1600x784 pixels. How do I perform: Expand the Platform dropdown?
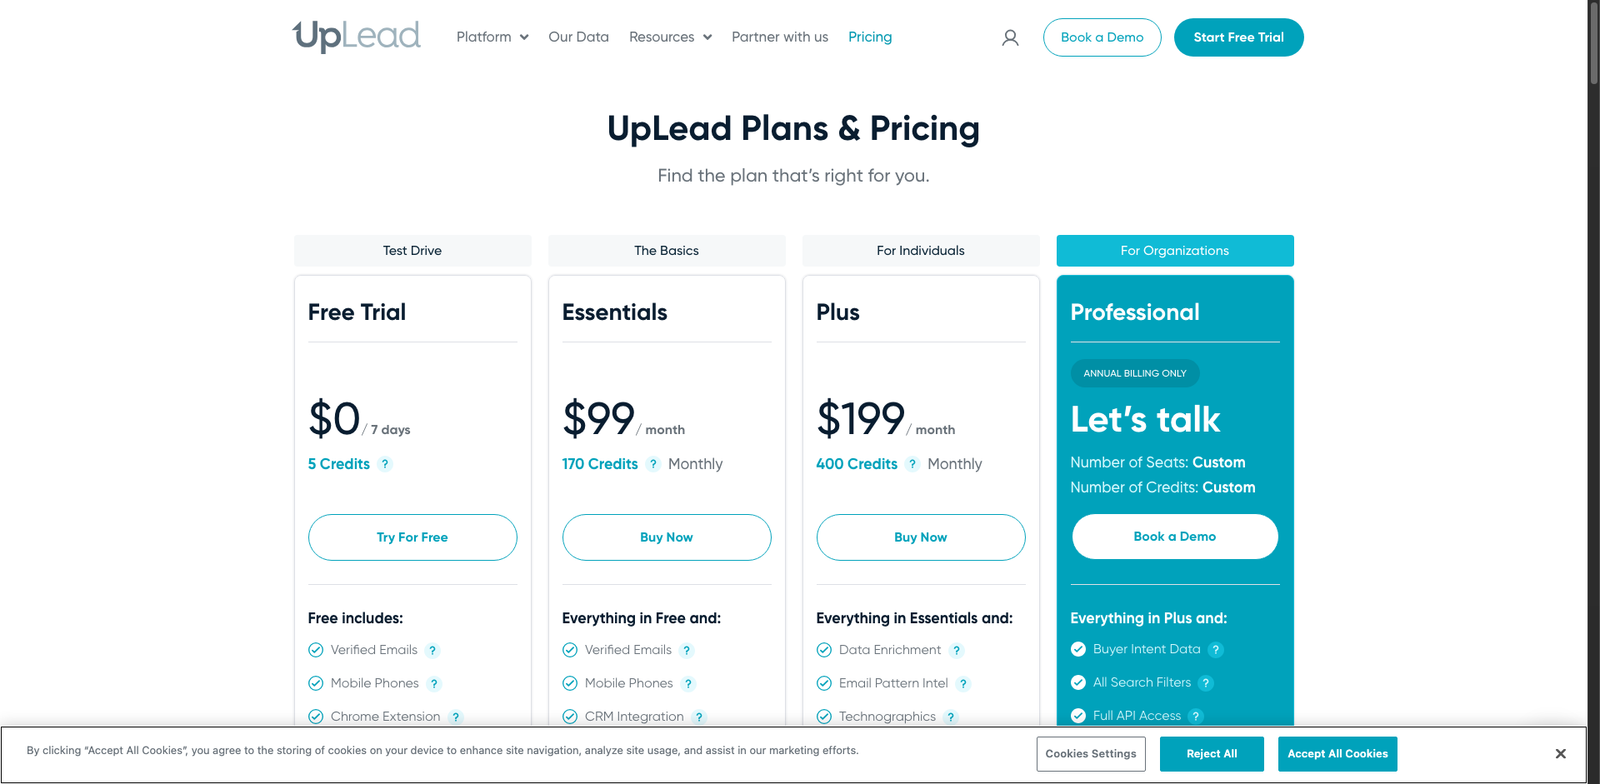(x=491, y=37)
